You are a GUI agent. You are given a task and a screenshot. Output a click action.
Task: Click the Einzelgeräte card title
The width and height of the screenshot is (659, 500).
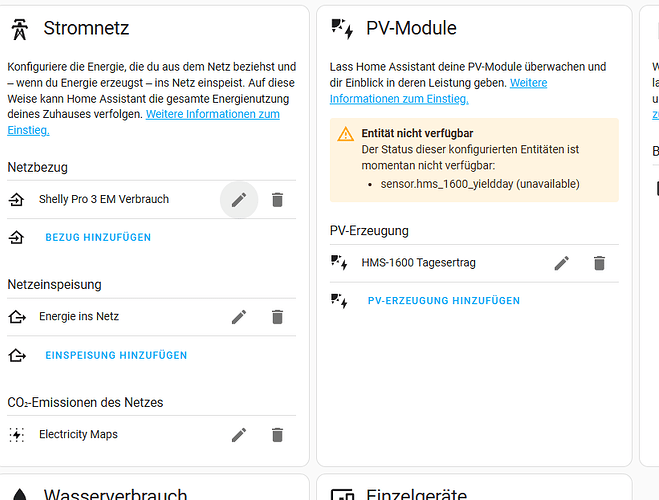(416, 494)
